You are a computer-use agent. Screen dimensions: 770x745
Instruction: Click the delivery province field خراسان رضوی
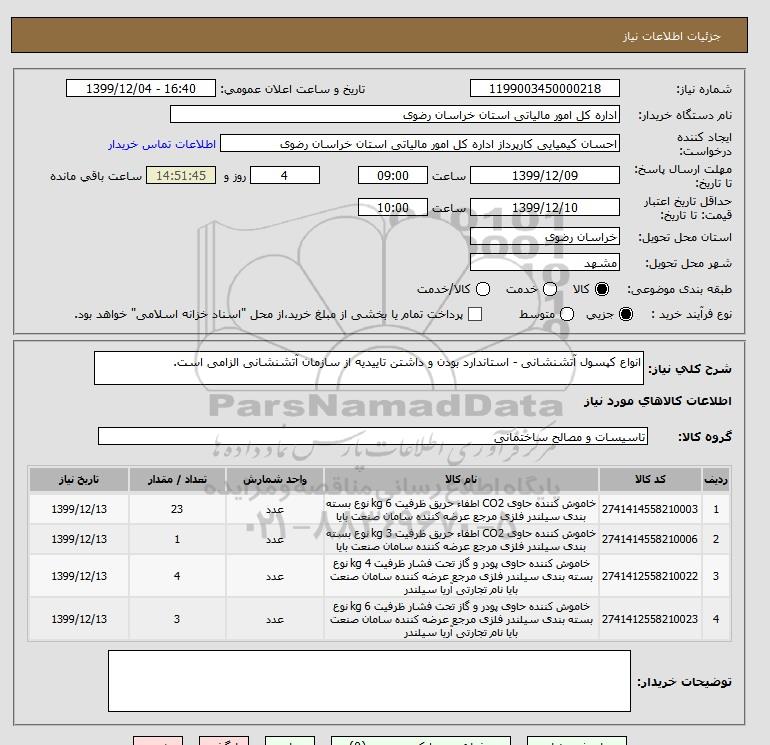coord(545,237)
